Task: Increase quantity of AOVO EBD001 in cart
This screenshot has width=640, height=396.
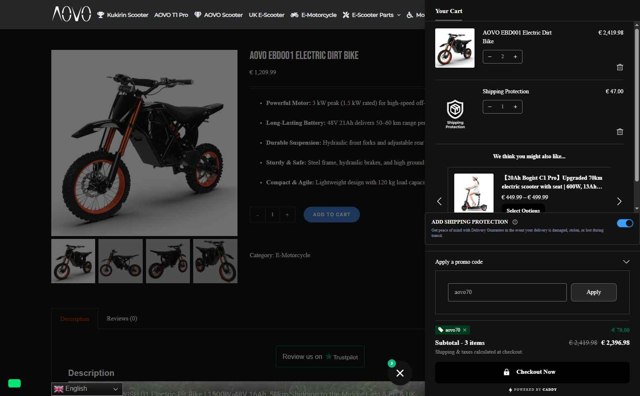Action: [x=515, y=57]
